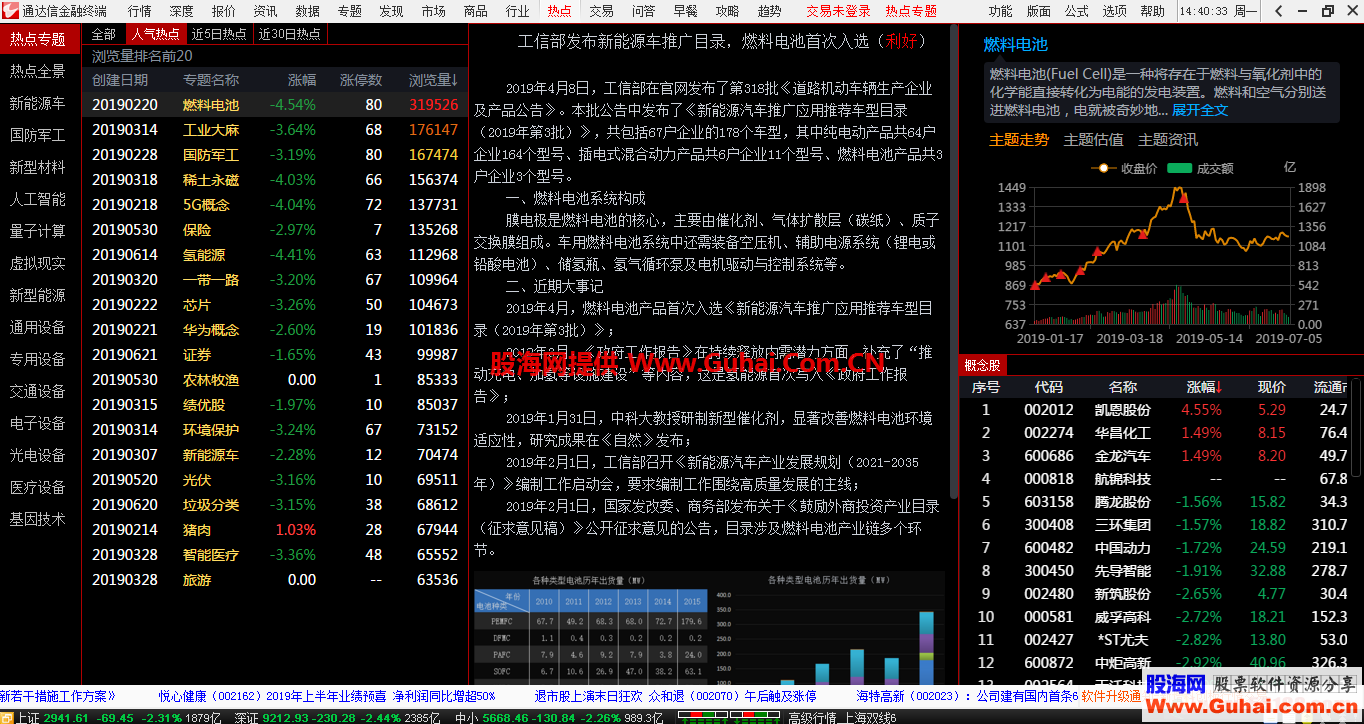The image size is (1364, 724).
Task: Open the 报价 menu
Action: (x=224, y=11)
